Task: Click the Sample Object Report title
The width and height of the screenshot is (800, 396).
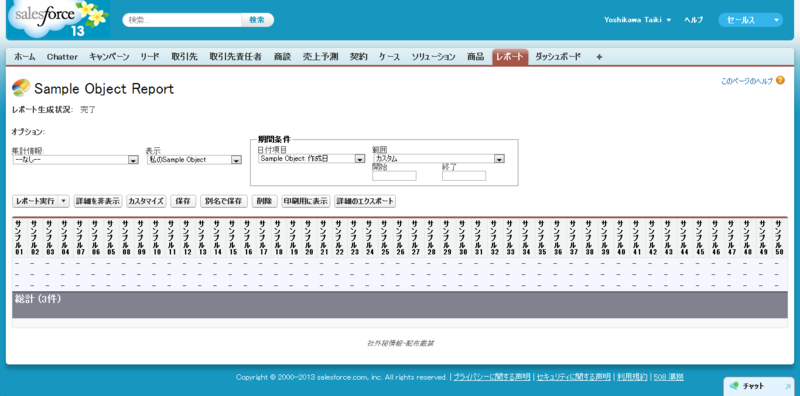Action: [x=104, y=89]
